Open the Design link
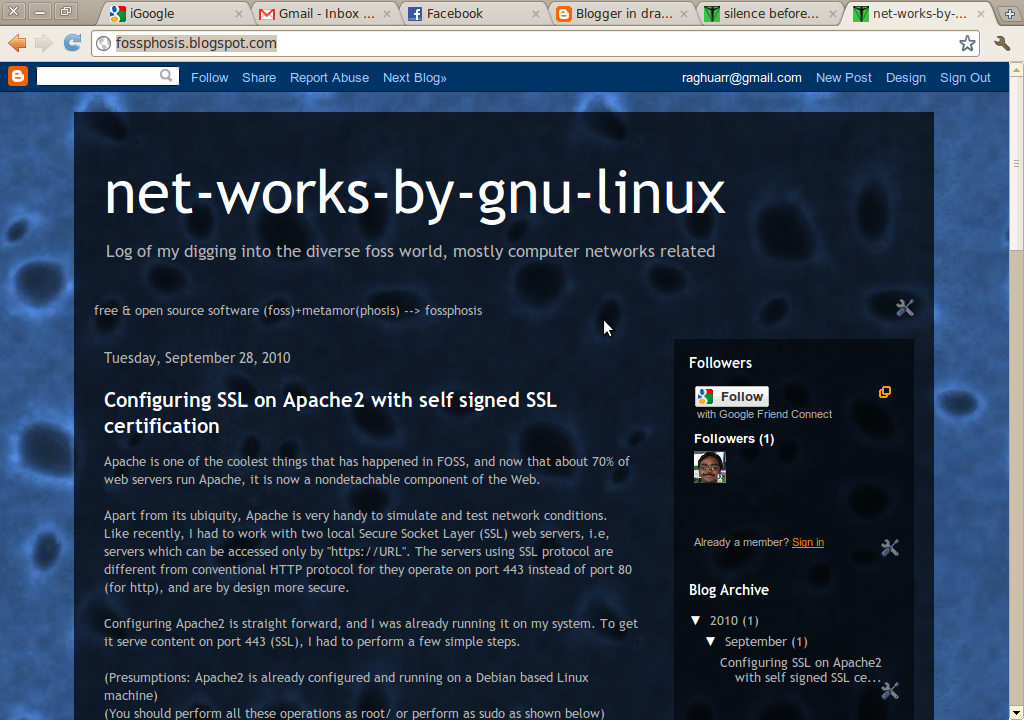Image resolution: width=1024 pixels, height=720 pixels. click(x=906, y=78)
